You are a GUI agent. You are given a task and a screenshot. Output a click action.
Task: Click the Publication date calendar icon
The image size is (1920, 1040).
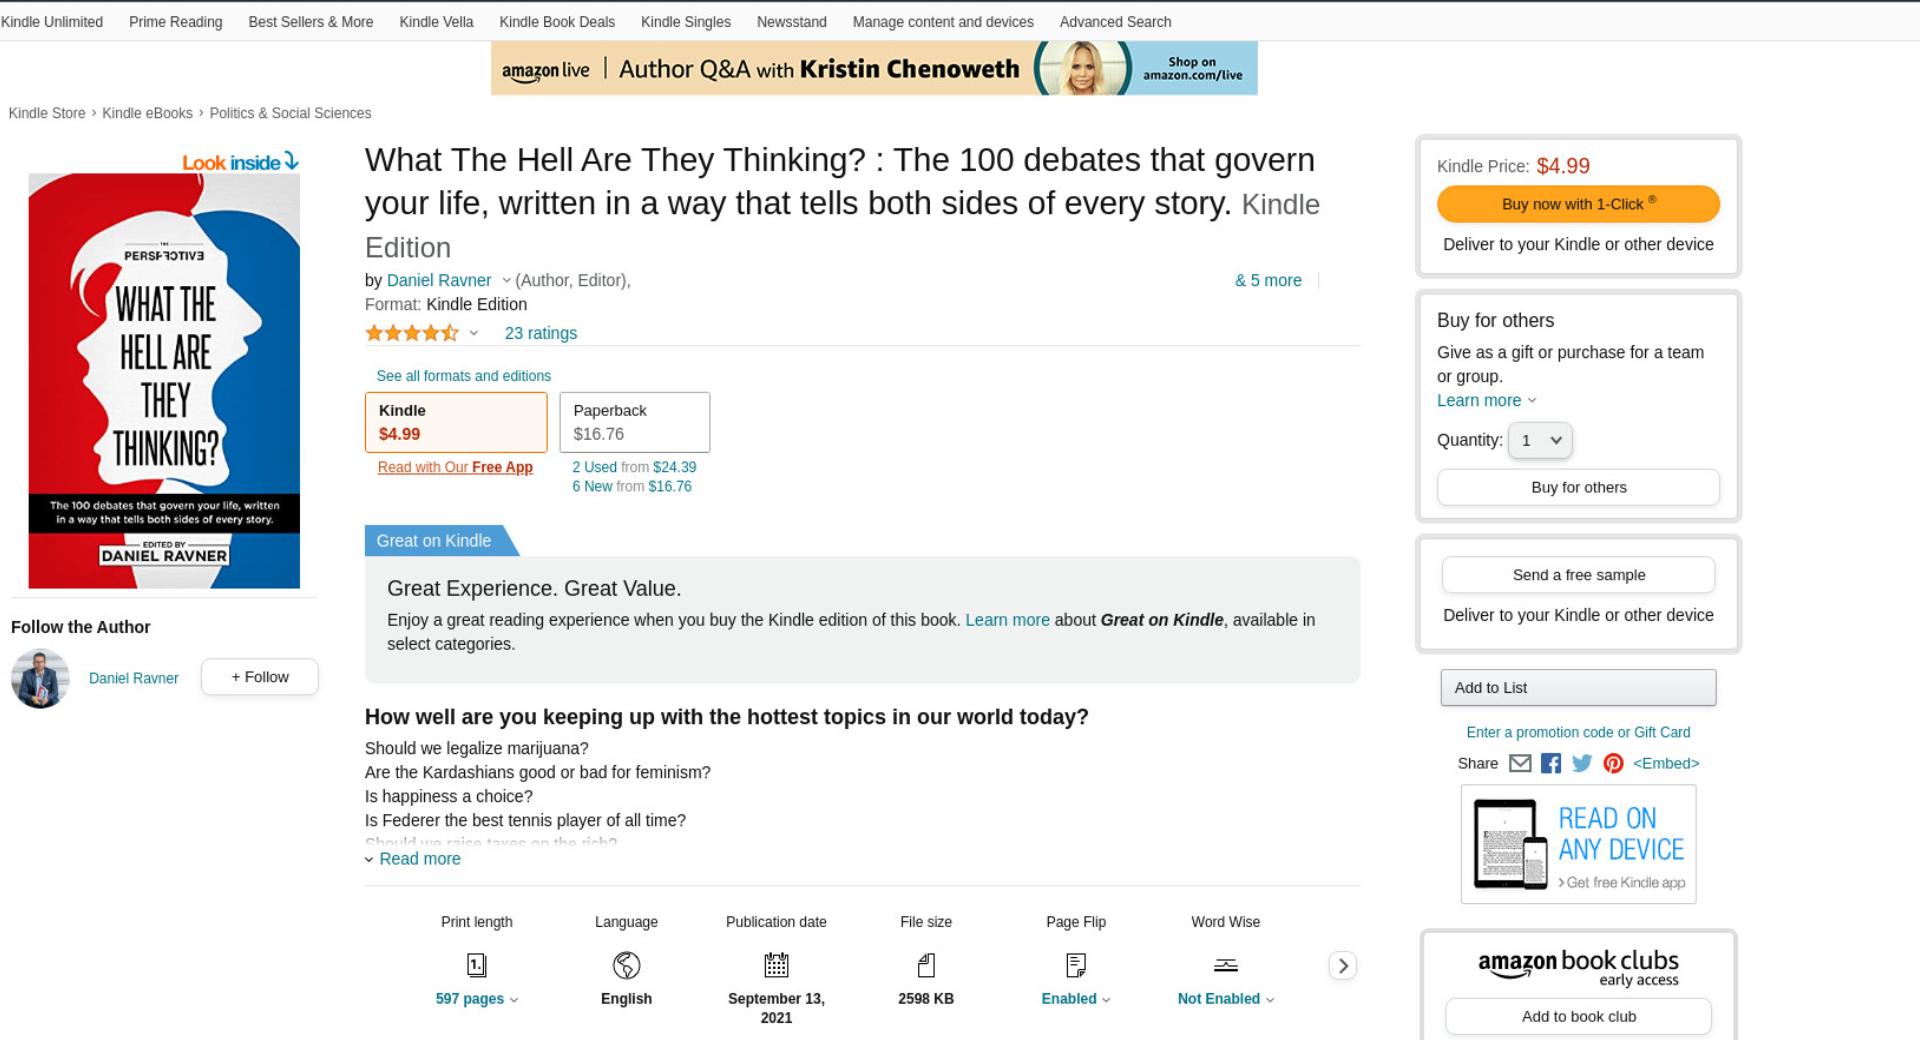[x=776, y=965]
